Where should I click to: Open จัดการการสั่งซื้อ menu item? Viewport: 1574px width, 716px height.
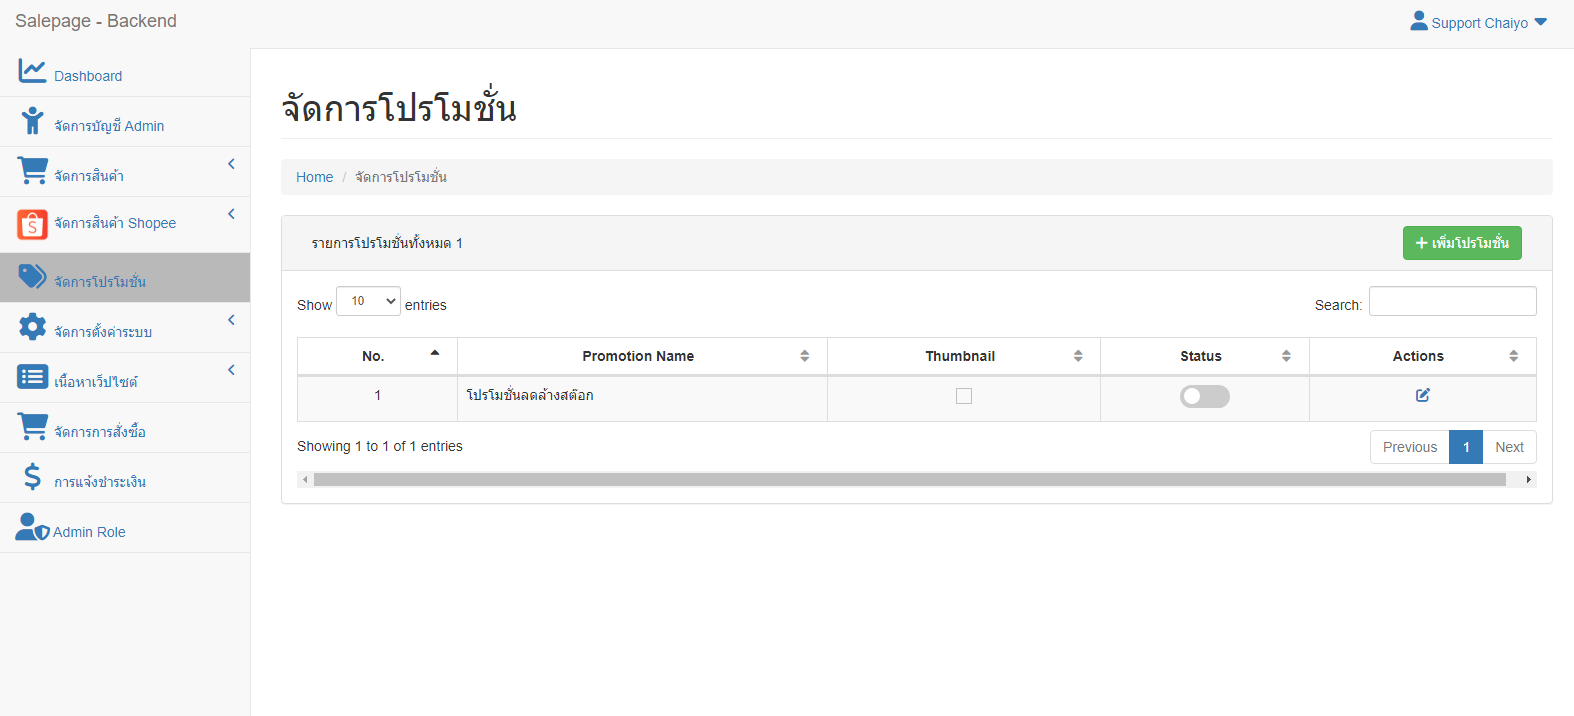(100, 432)
